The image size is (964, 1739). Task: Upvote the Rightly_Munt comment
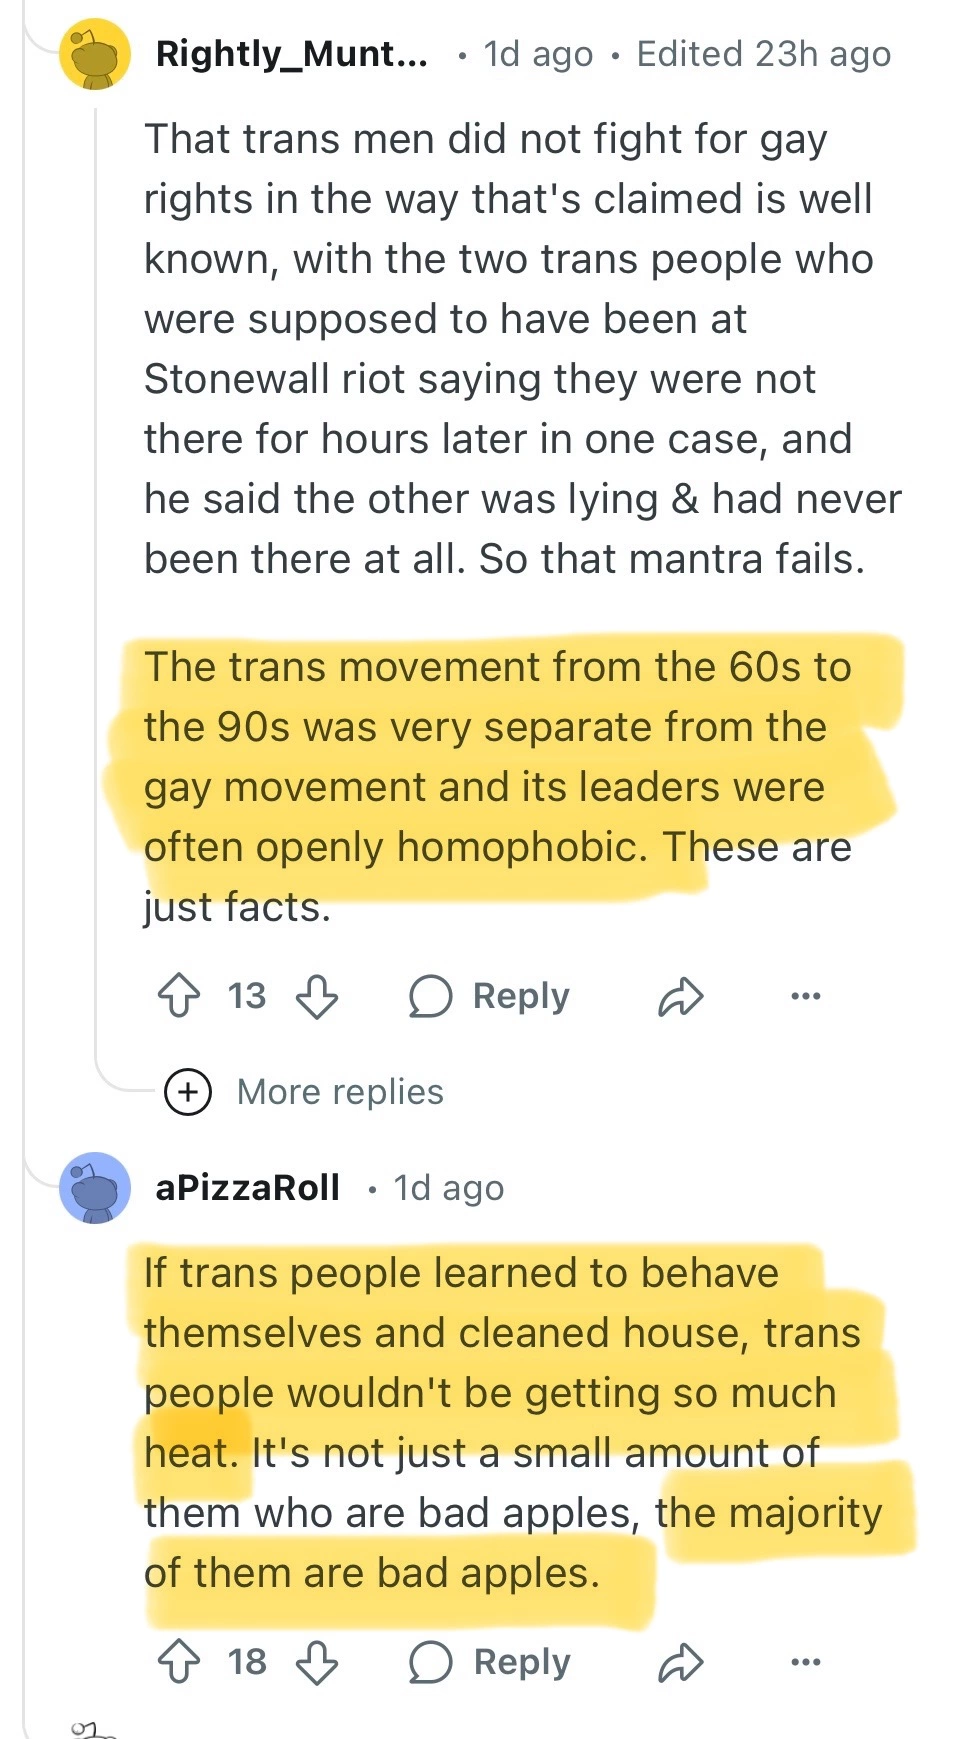click(x=179, y=996)
